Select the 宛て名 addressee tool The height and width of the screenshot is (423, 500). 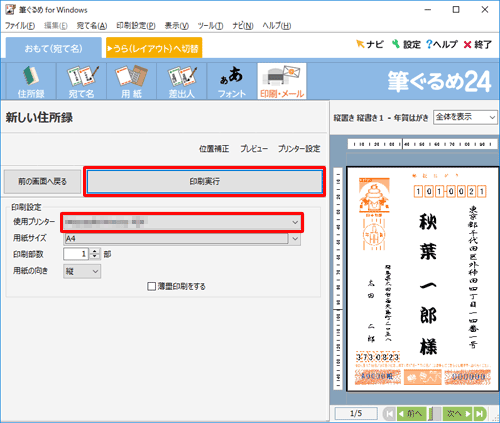point(81,81)
